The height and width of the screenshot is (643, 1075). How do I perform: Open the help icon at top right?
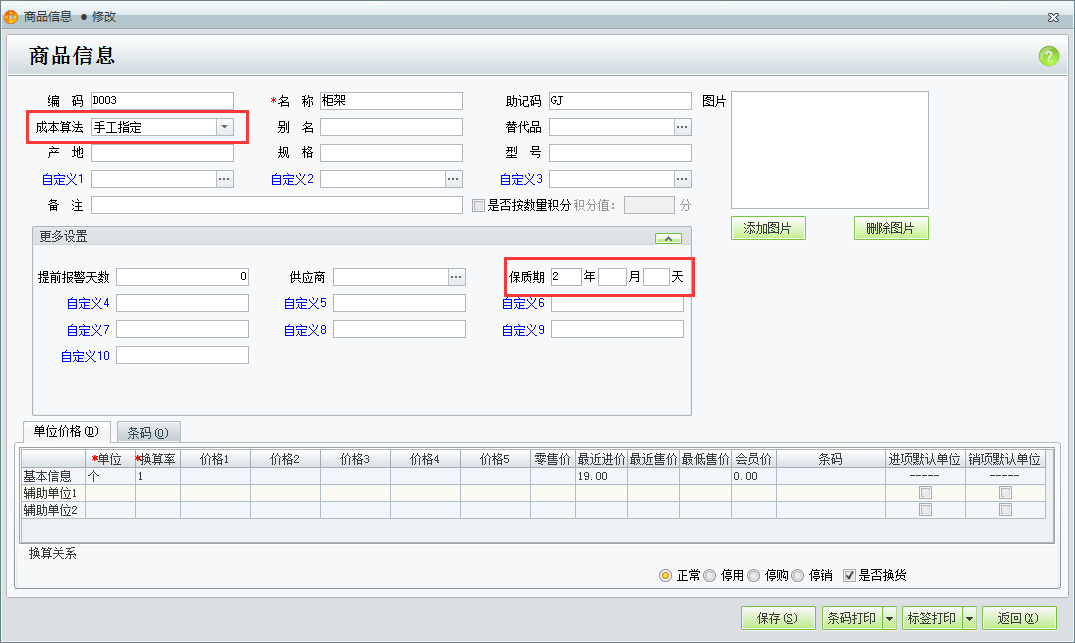coord(1049,57)
